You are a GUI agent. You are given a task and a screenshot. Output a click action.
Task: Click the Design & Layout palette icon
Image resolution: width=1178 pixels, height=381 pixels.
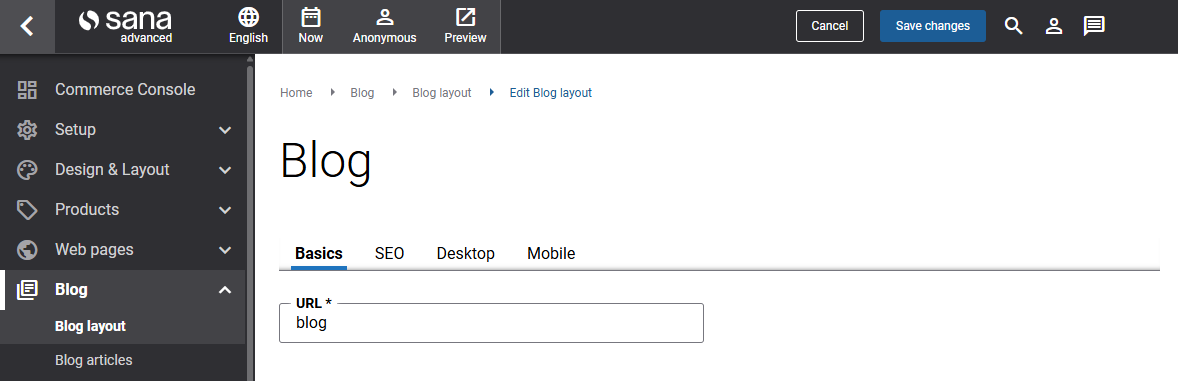27,170
